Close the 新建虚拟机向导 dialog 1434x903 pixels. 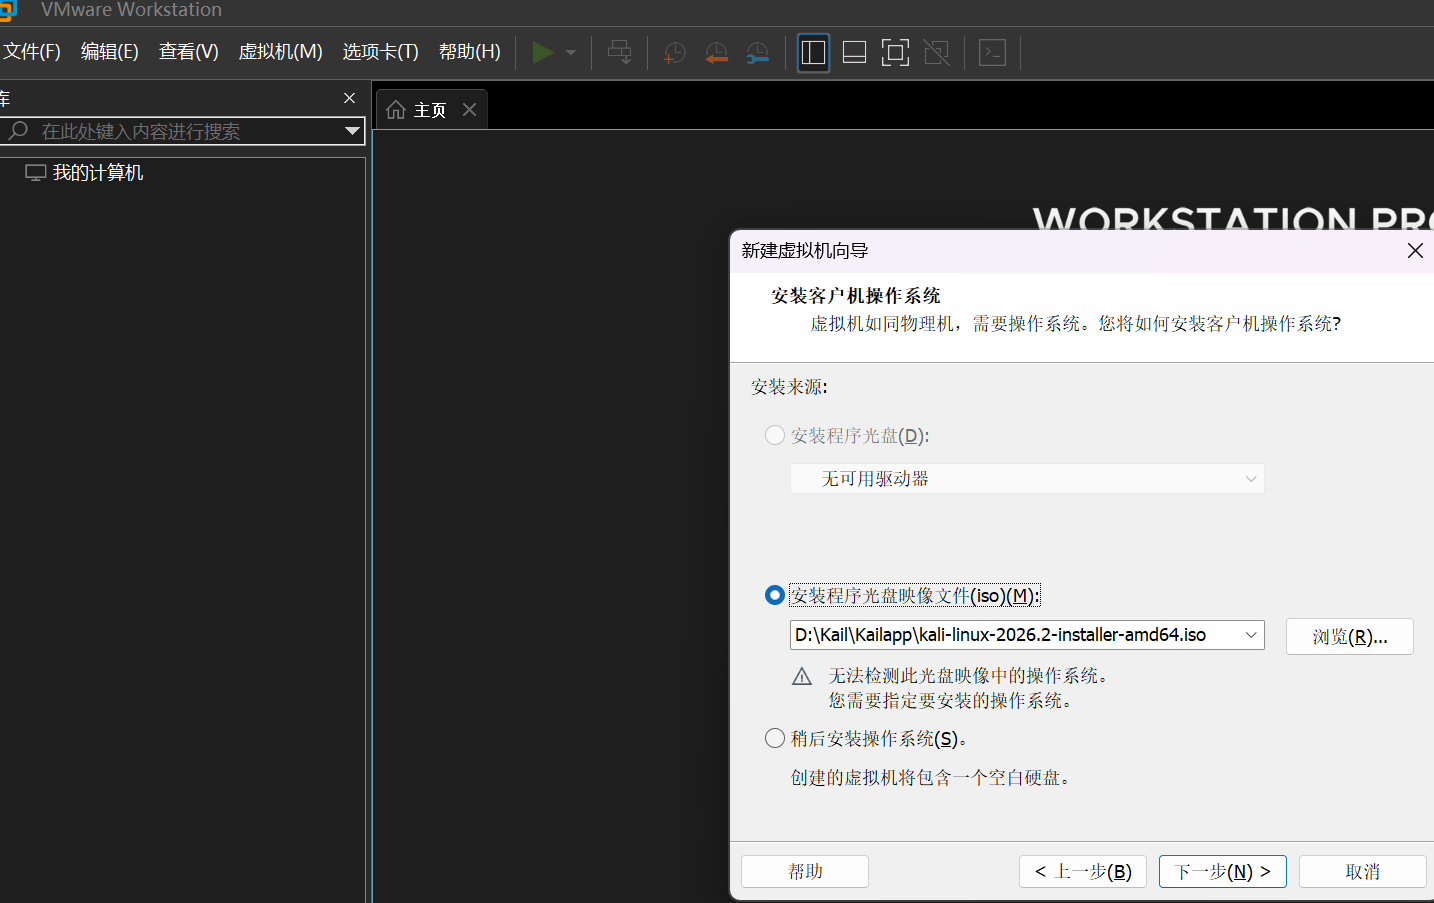[x=1415, y=250]
